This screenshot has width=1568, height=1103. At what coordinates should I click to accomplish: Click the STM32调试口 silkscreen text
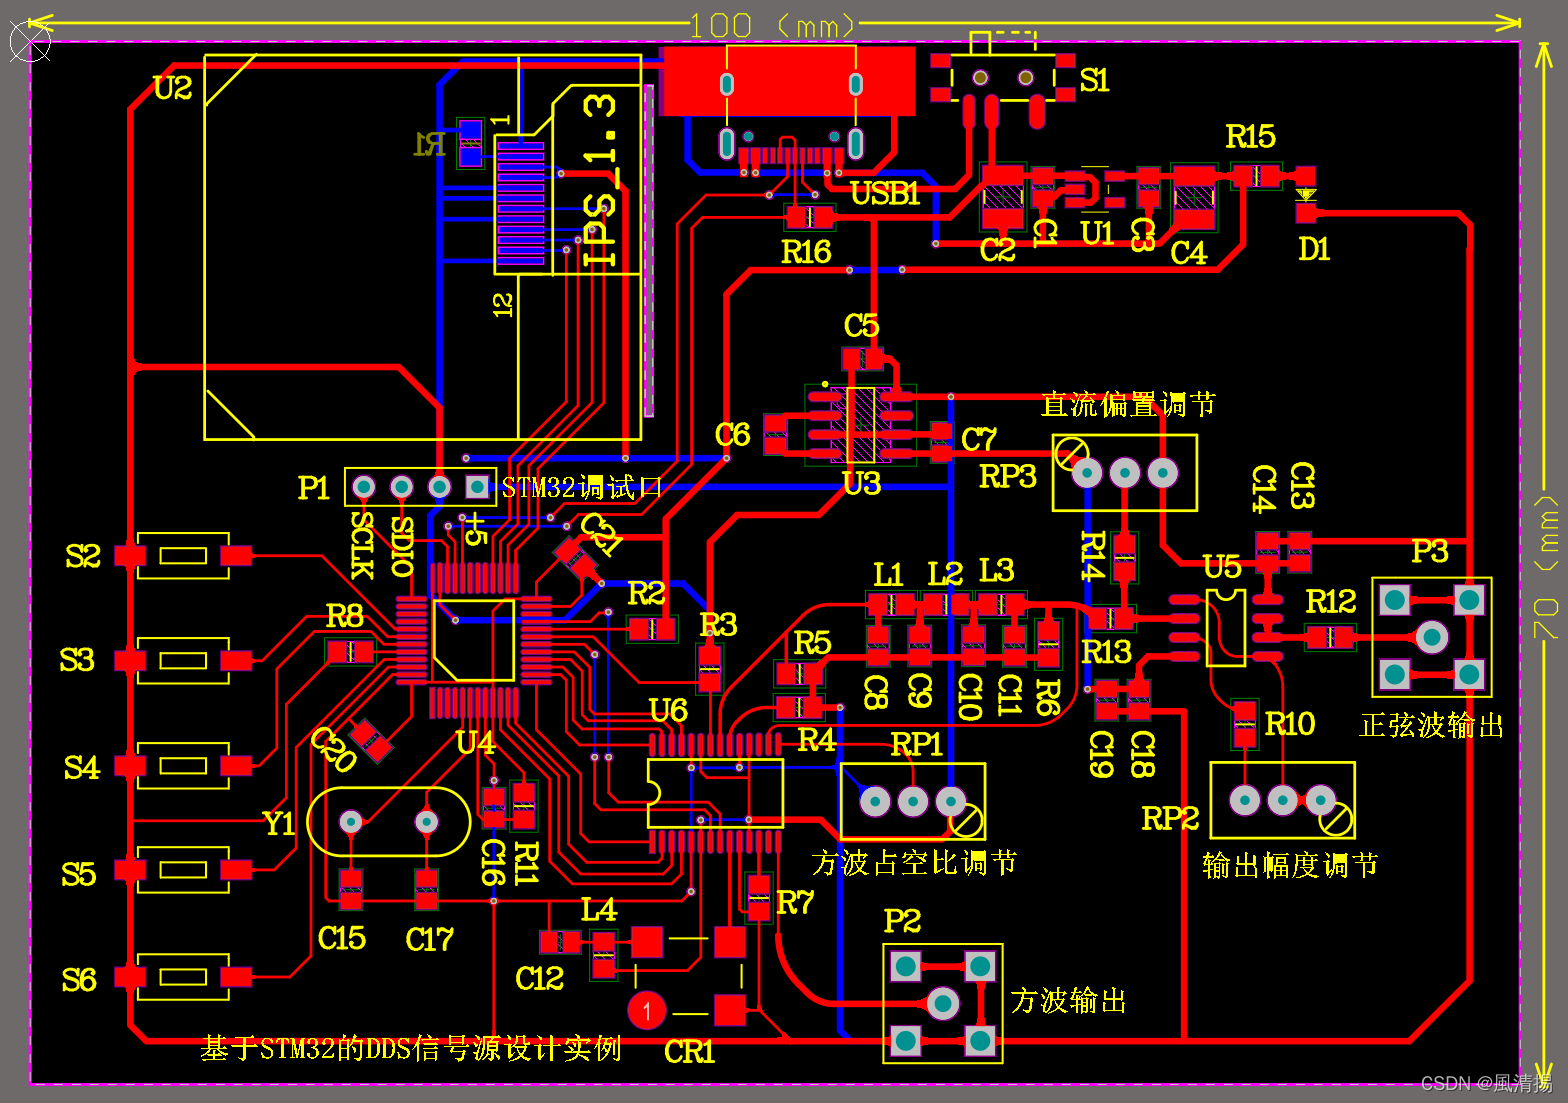pos(582,488)
